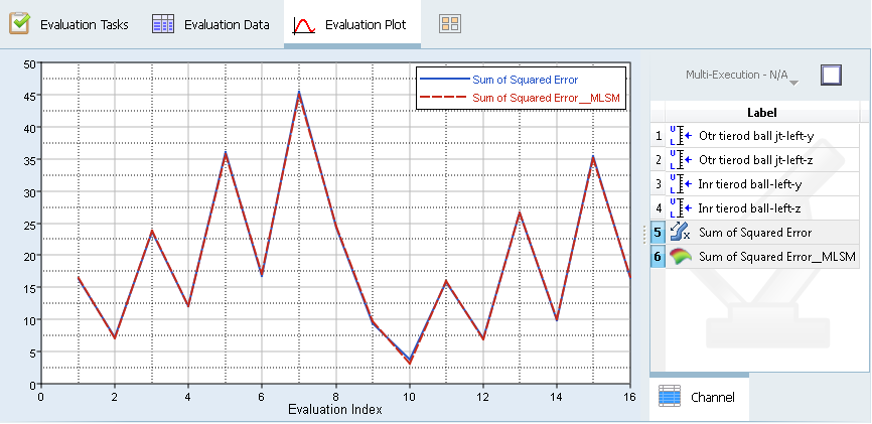Click row number 2 cell
Image resolution: width=872 pixels, height=424 pixels.
[x=658, y=160]
